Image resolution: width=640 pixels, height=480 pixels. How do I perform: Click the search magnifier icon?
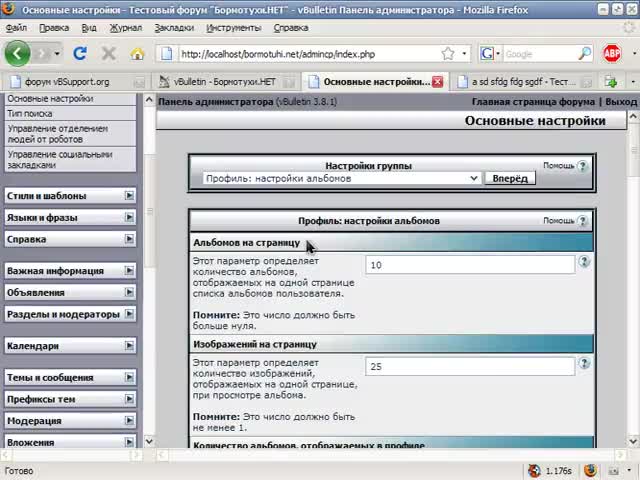[x=586, y=54]
